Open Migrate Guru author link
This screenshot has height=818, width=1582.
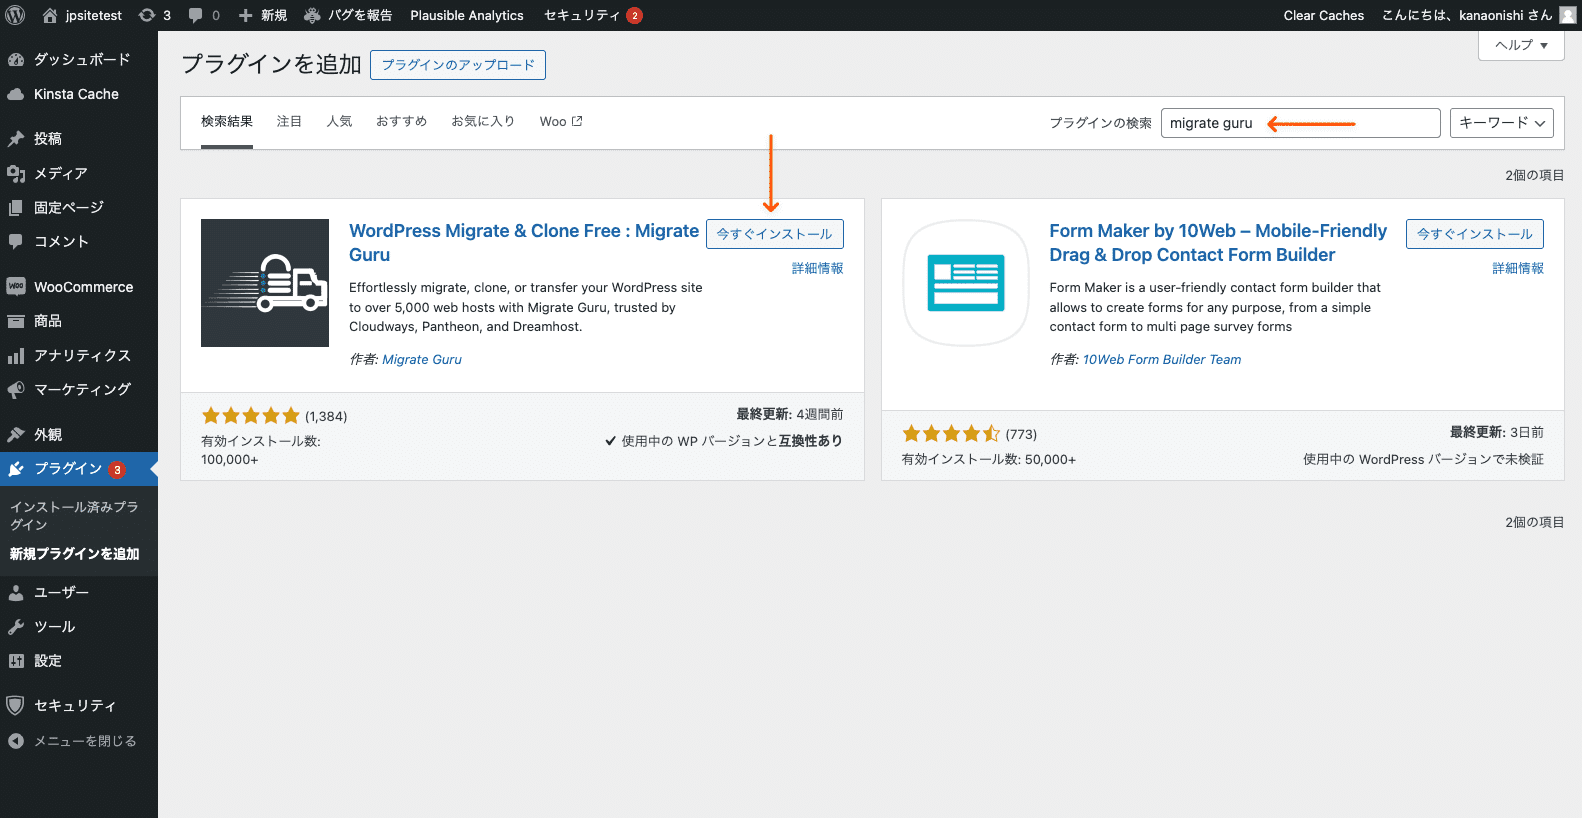pyautogui.click(x=422, y=360)
